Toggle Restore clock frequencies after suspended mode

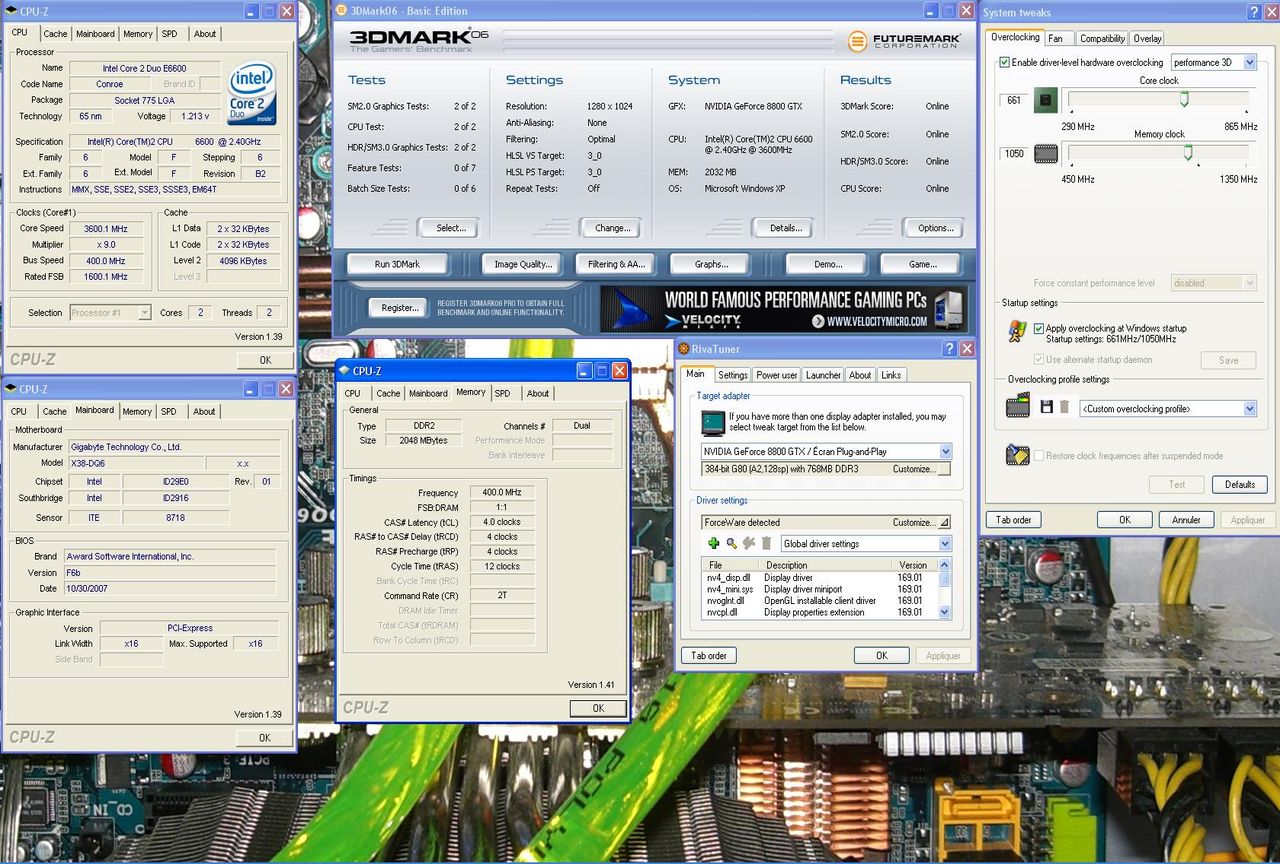click(x=1039, y=455)
